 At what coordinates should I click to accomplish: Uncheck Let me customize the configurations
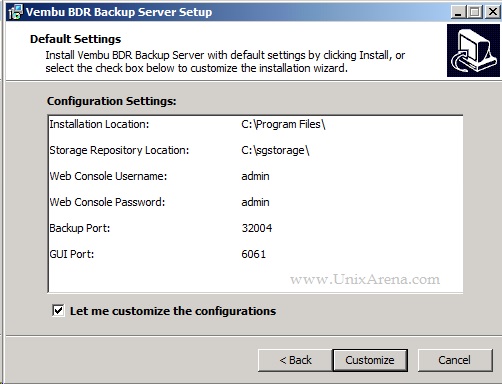58,311
